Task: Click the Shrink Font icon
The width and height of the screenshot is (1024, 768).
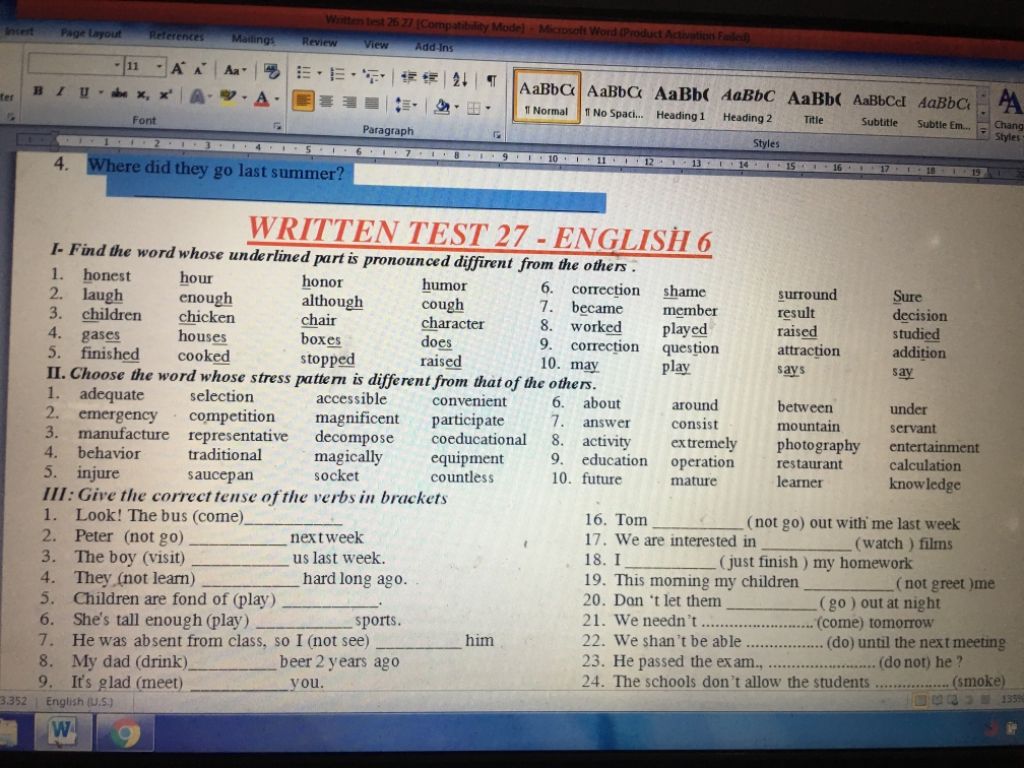Action: [199, 69]
